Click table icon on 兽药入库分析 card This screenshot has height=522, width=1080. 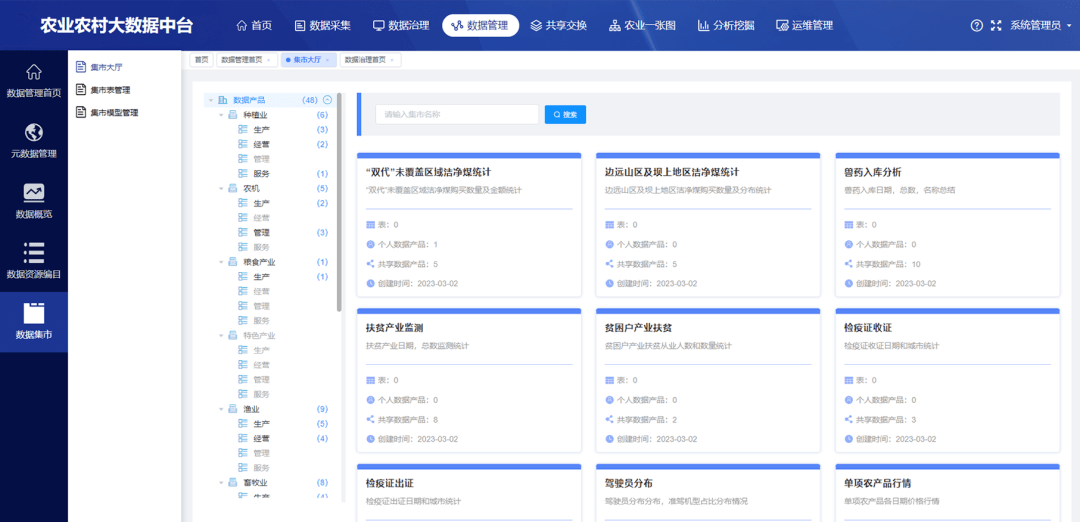(x=849, y=225)
